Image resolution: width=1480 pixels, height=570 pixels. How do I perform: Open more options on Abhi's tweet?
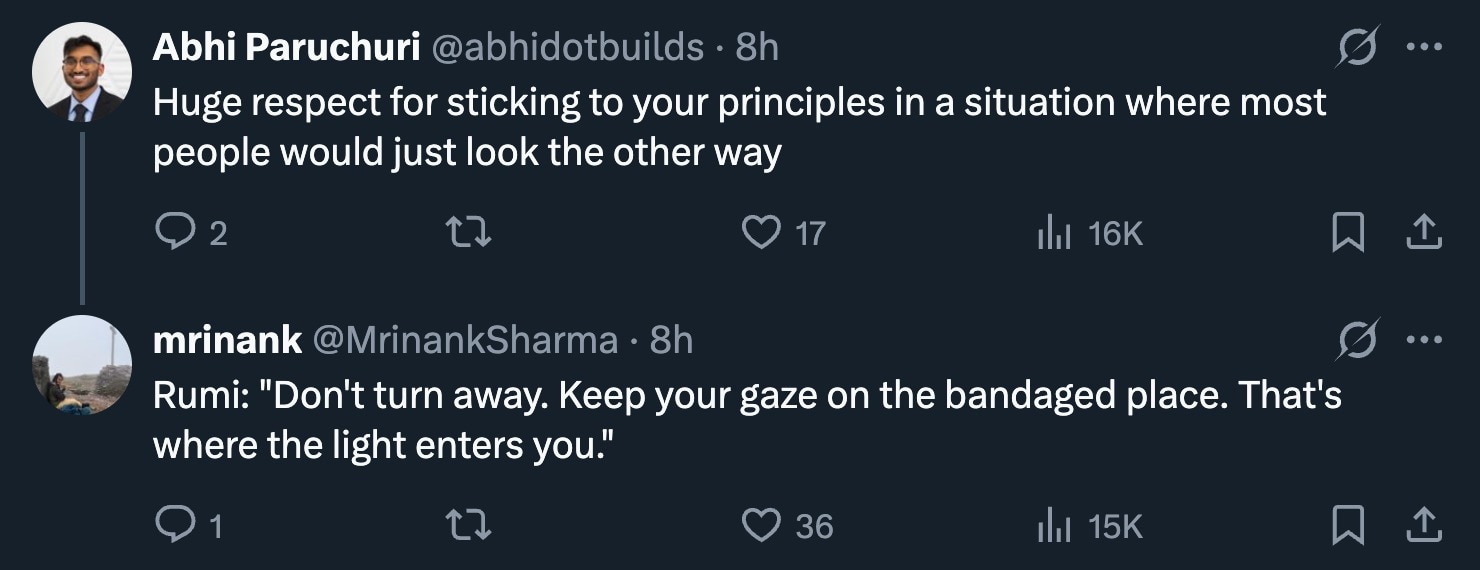(x=1423, y=47)
